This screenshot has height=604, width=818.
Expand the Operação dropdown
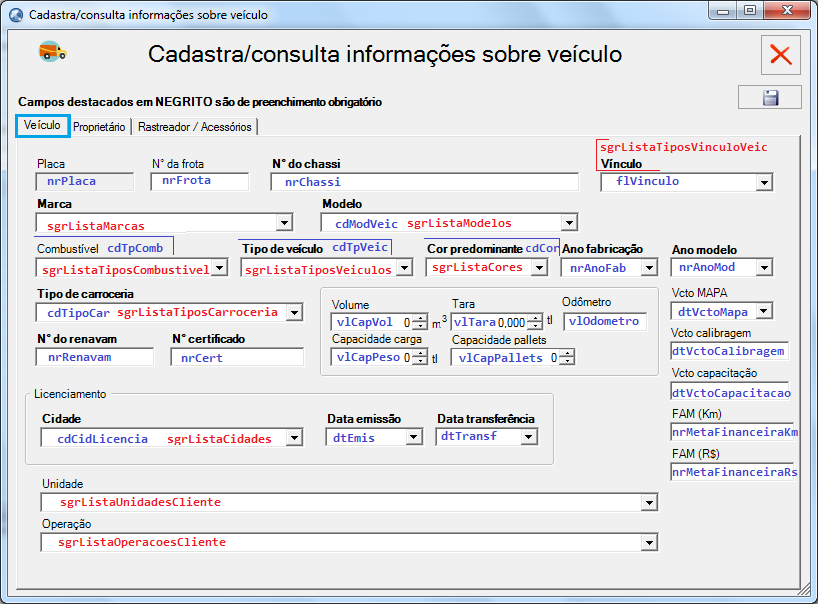[x=649, y=543]
